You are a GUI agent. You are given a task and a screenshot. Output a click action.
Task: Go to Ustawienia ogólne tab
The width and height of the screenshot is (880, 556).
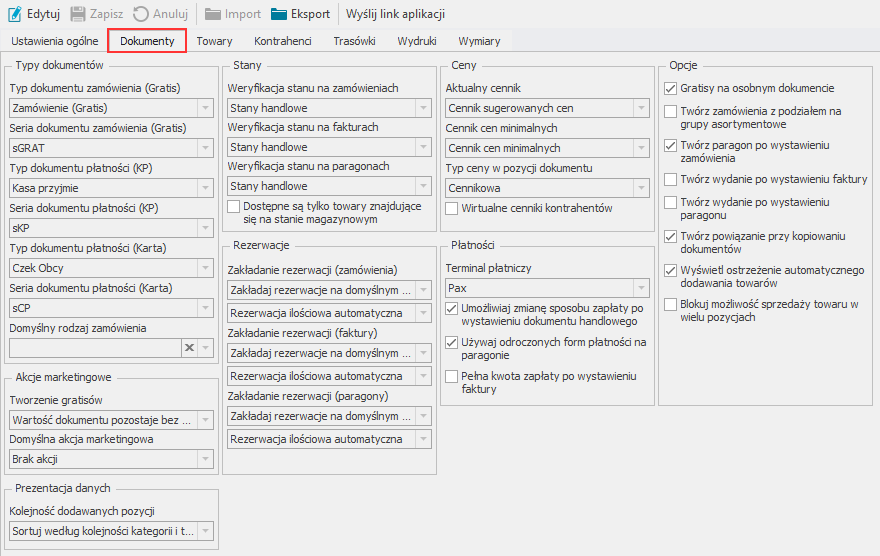[x=55, y=41]
